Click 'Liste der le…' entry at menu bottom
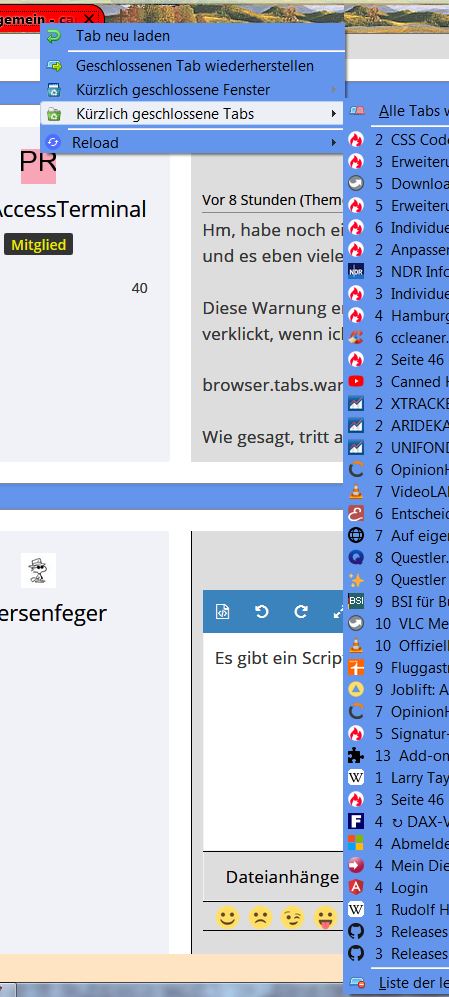The height and width of the screenshot is (997, 449). [x=399, y=983]
